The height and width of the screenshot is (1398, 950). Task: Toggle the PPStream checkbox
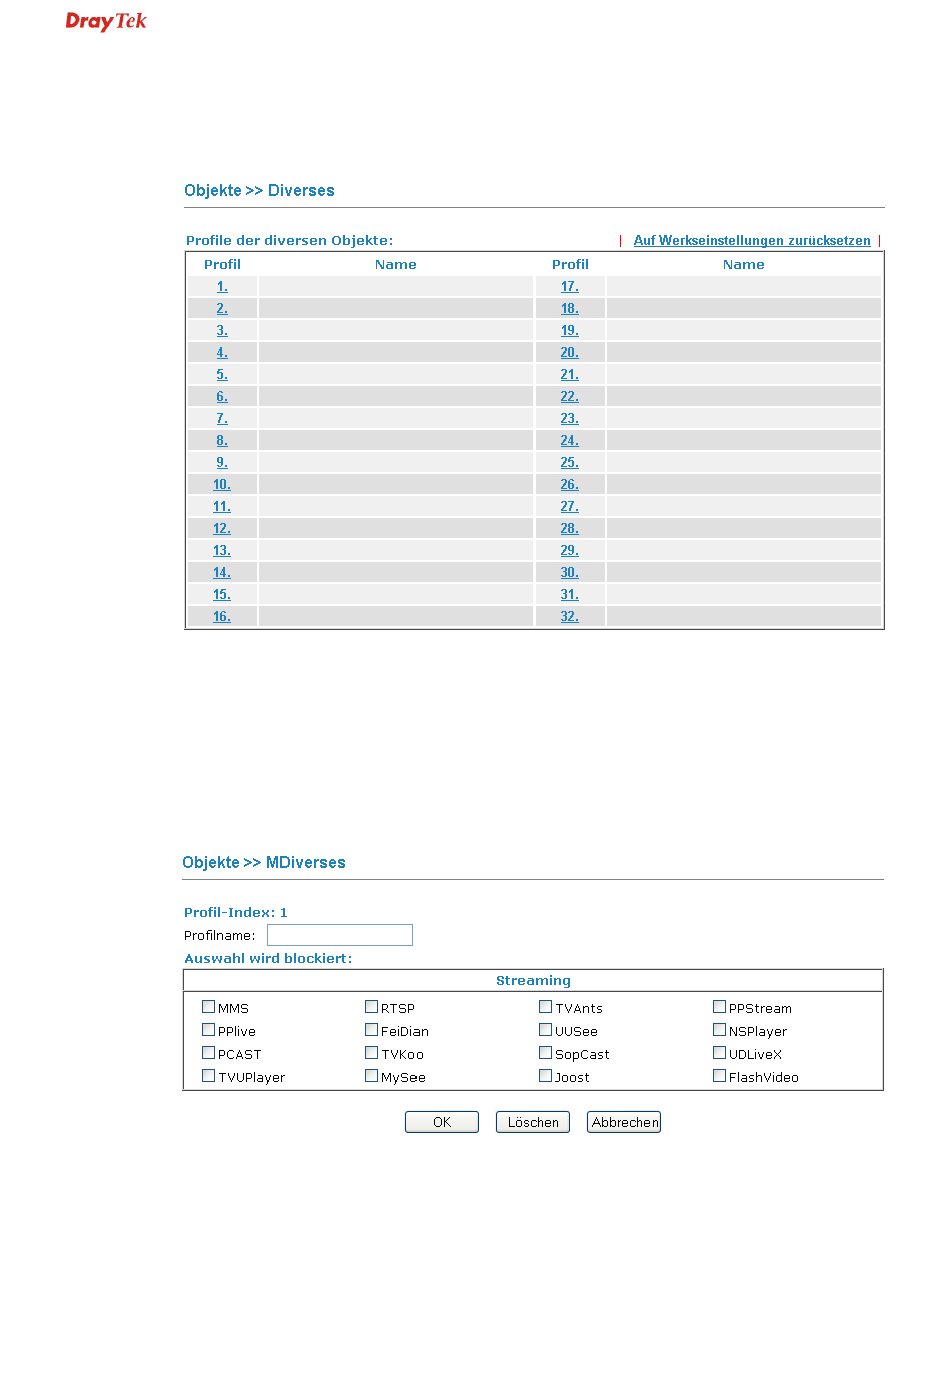[x=719, y=1007]
